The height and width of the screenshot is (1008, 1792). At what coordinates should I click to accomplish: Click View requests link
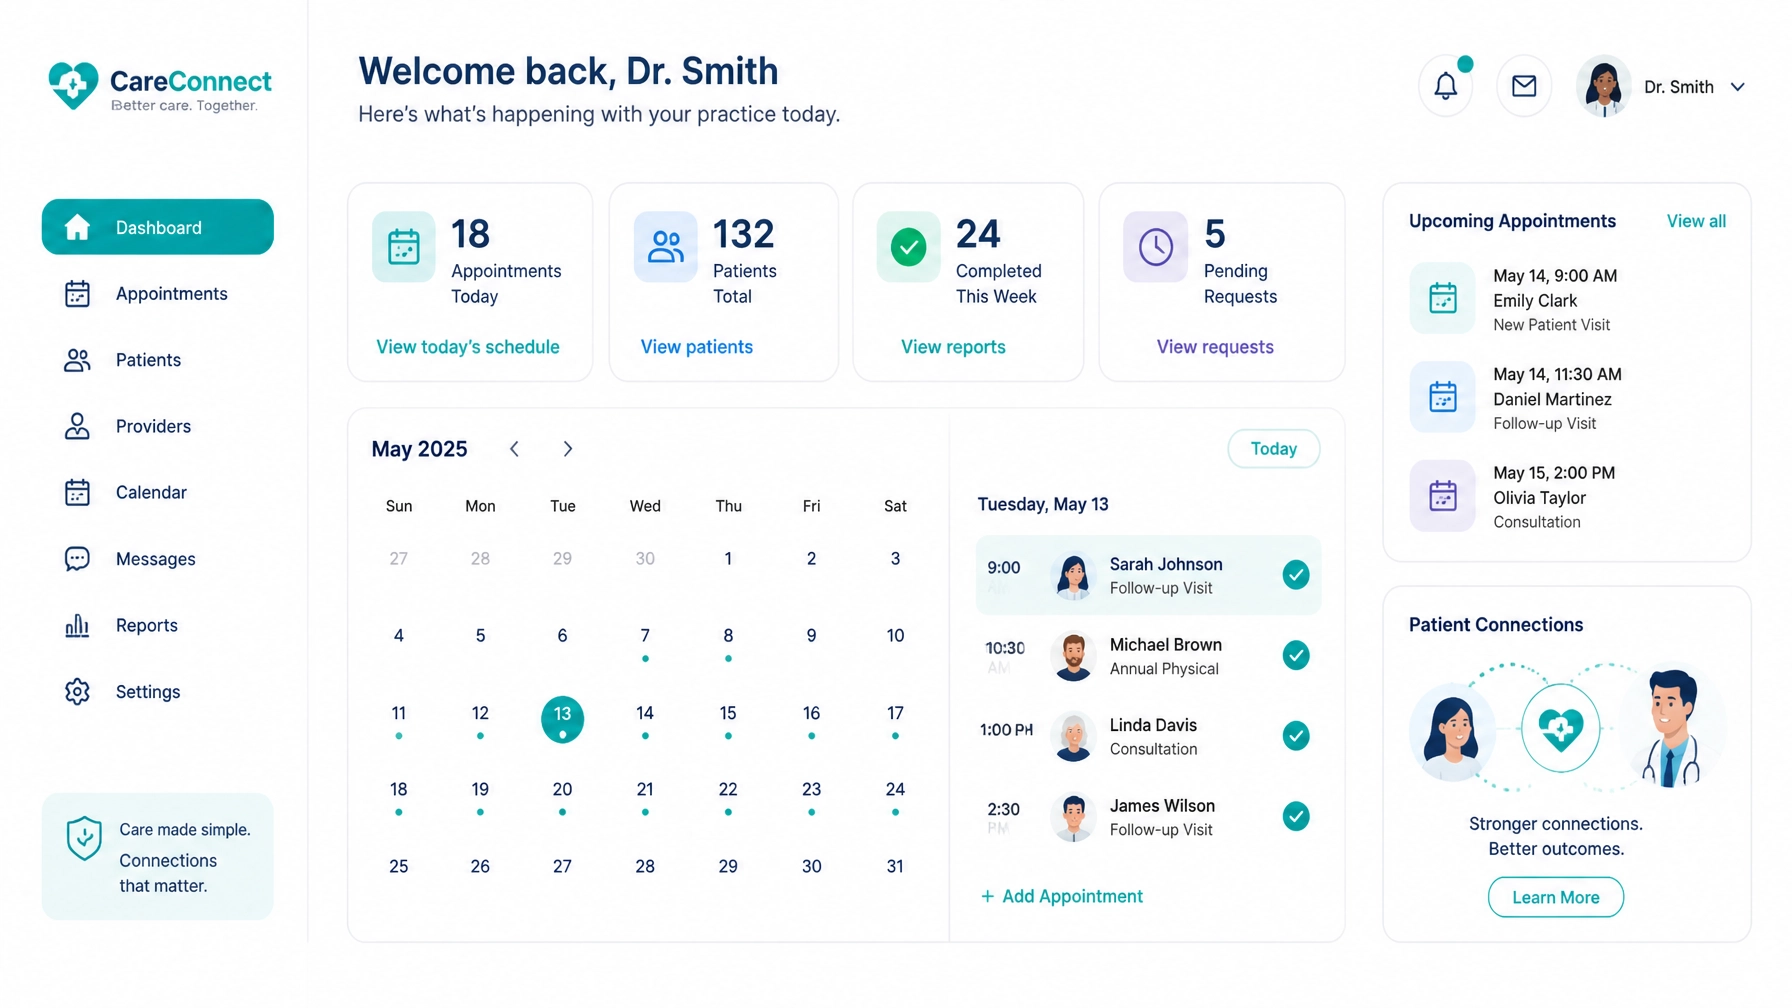pos(1215,347)
